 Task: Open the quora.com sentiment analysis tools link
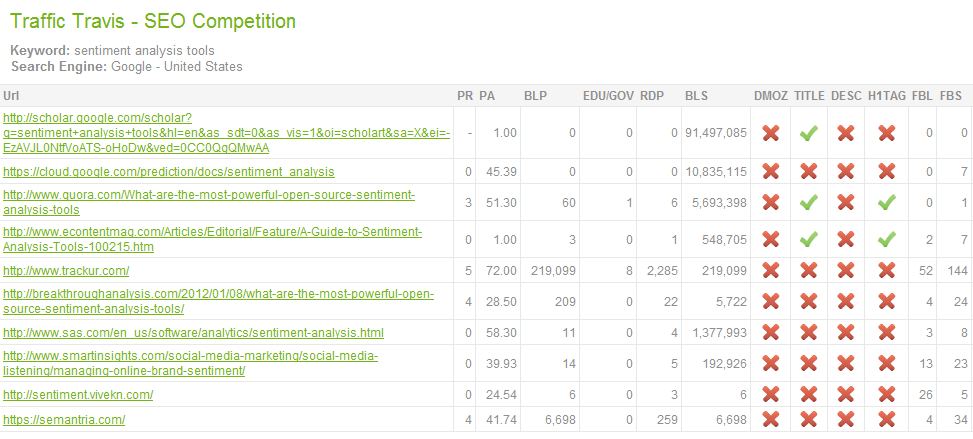209,202
